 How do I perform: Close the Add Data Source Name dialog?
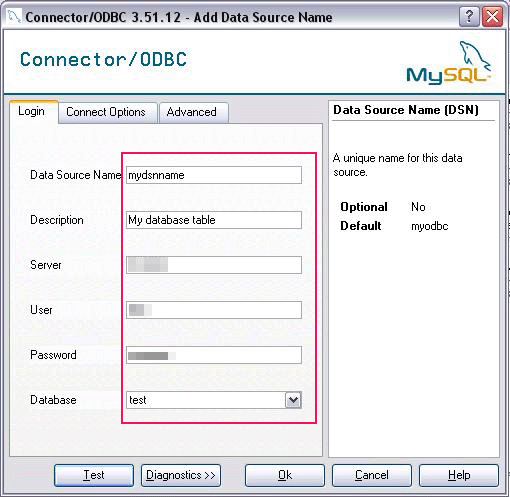tap(492, 16)
